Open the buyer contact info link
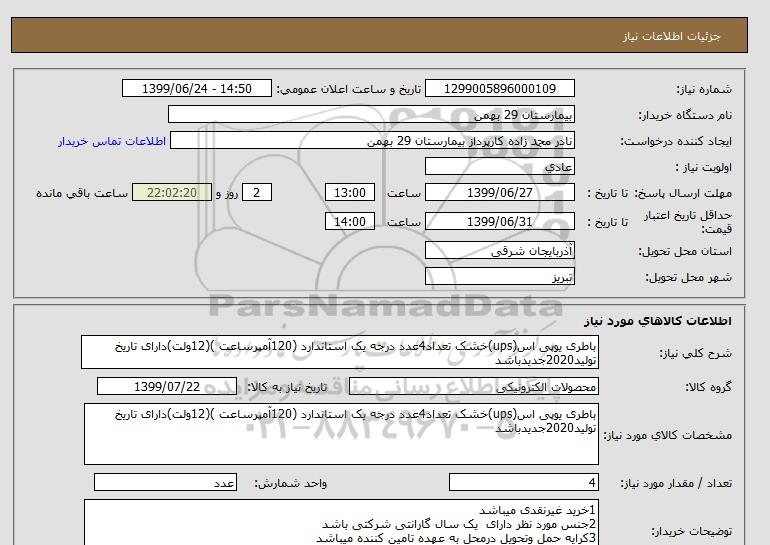The image size is (770, 545). tap(112, 141)
